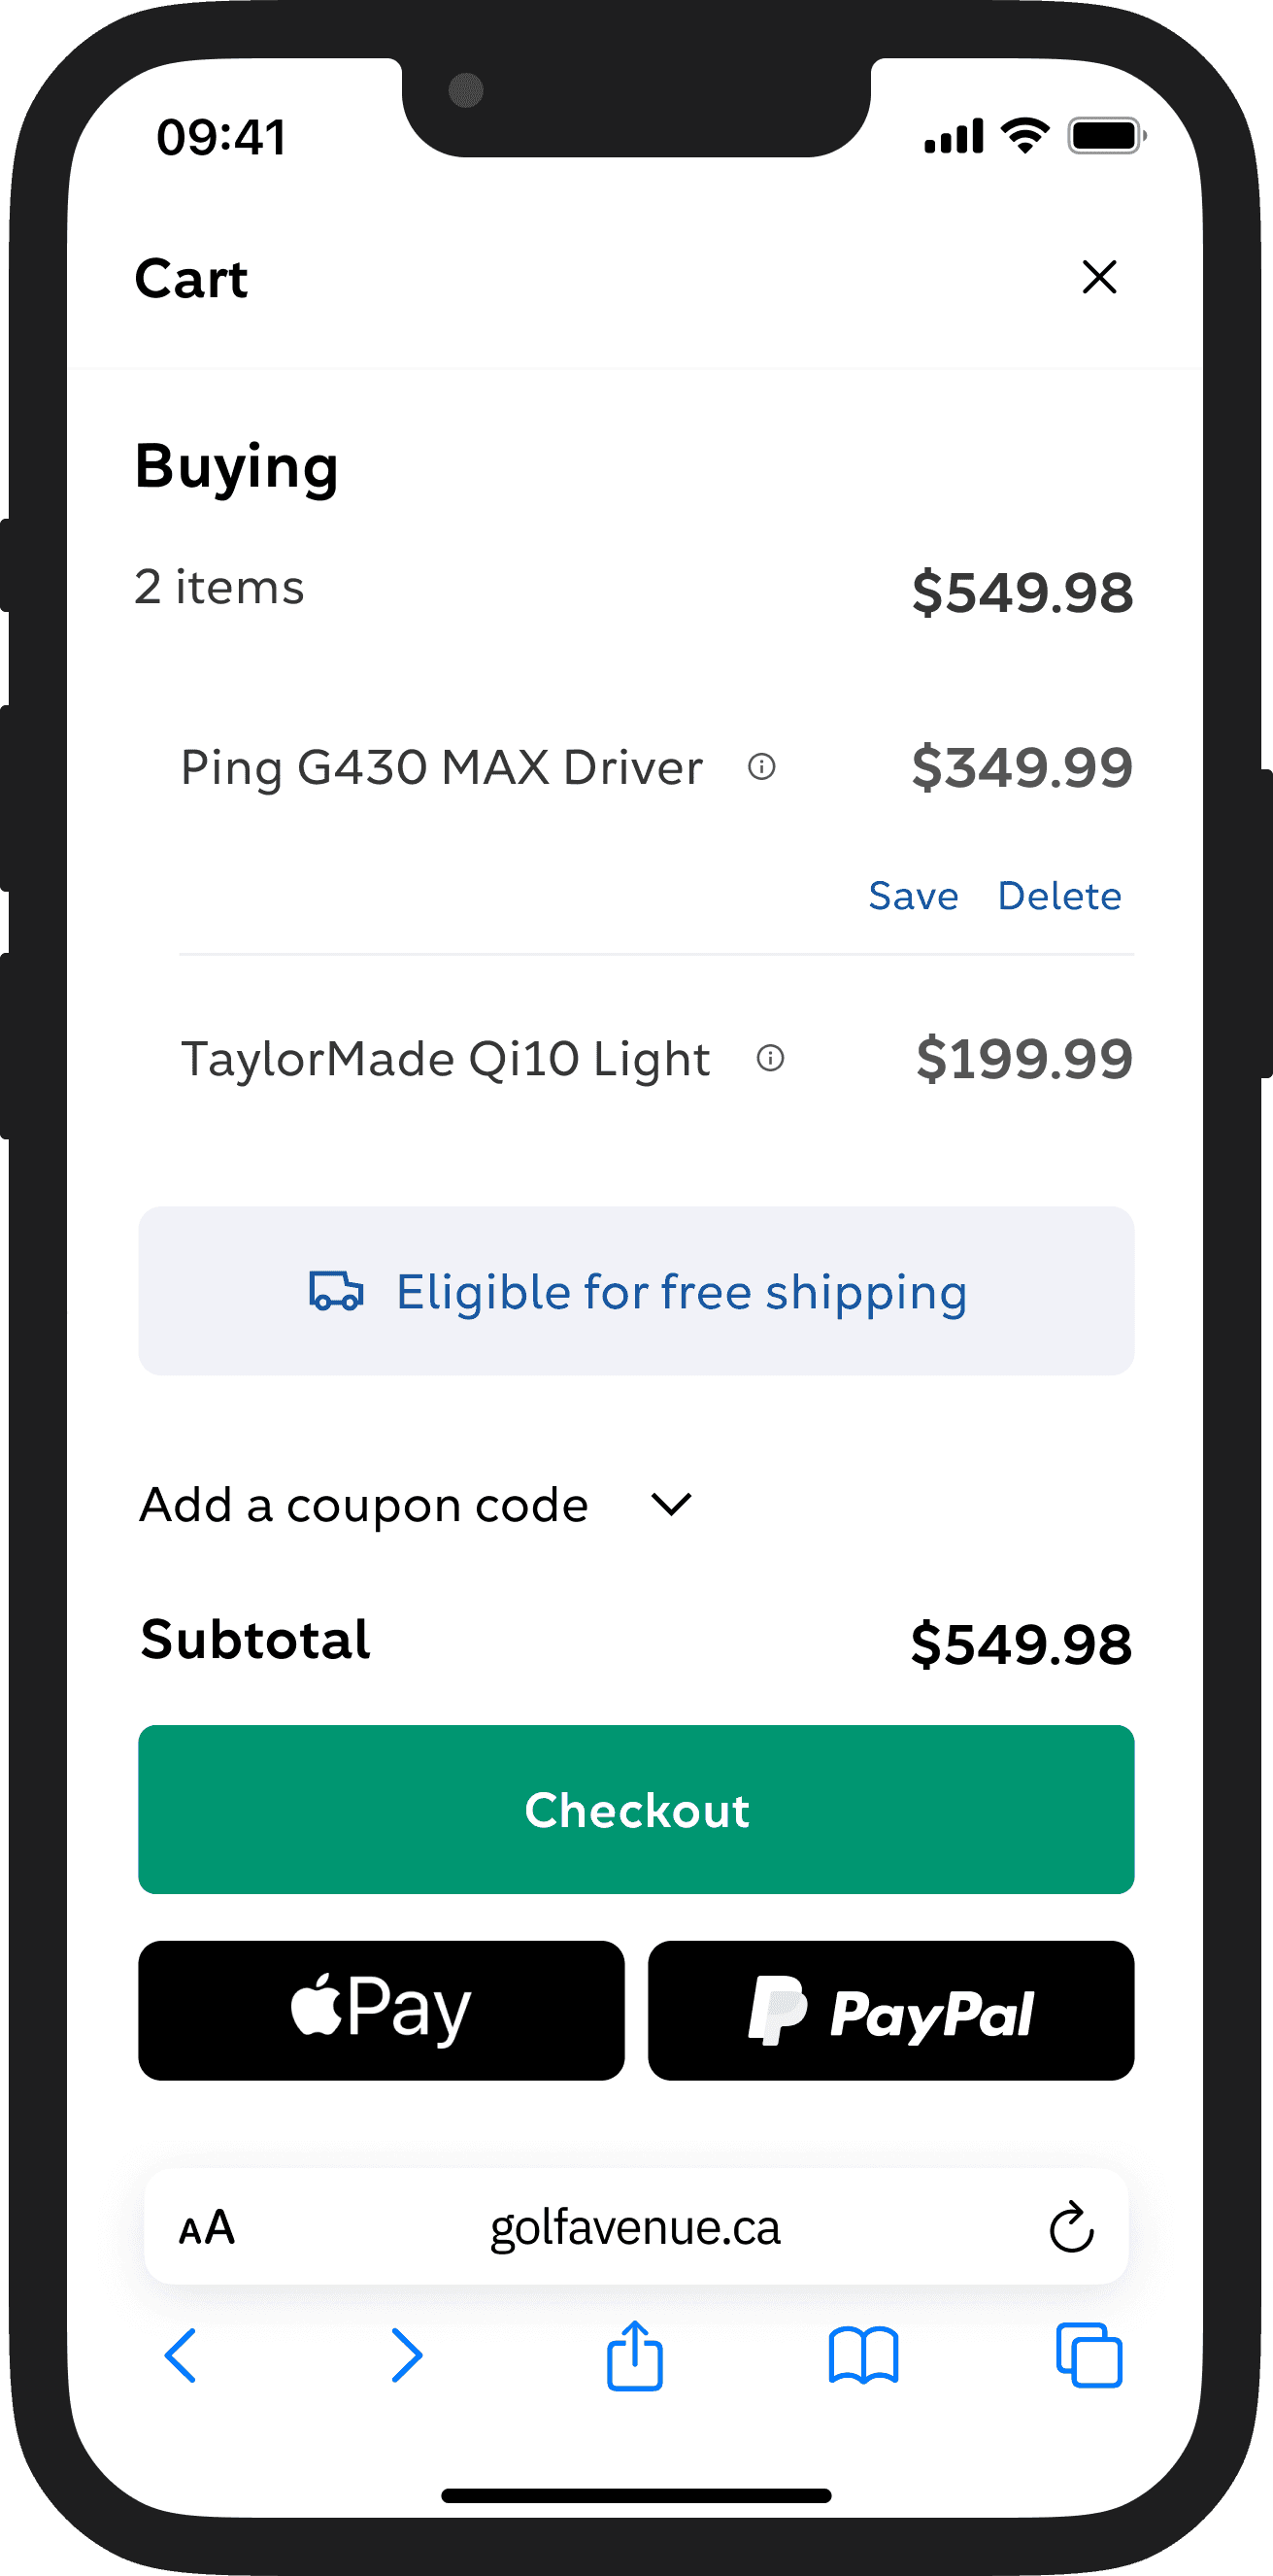Screen dimensions: 1273x2576
Task: Click the coupon code chevron arrow
Action: 671,1503
